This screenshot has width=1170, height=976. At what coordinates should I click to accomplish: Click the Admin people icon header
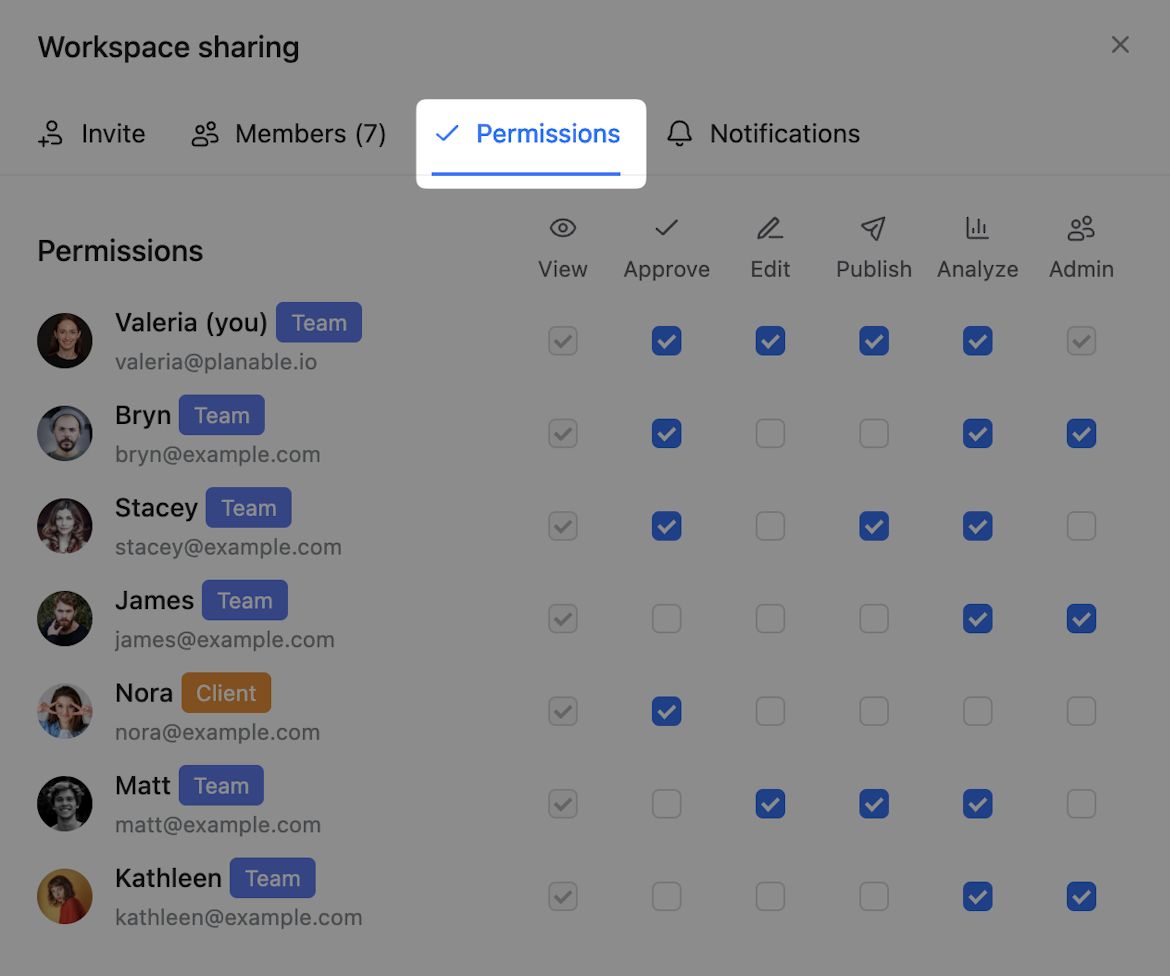(1081, 229)
